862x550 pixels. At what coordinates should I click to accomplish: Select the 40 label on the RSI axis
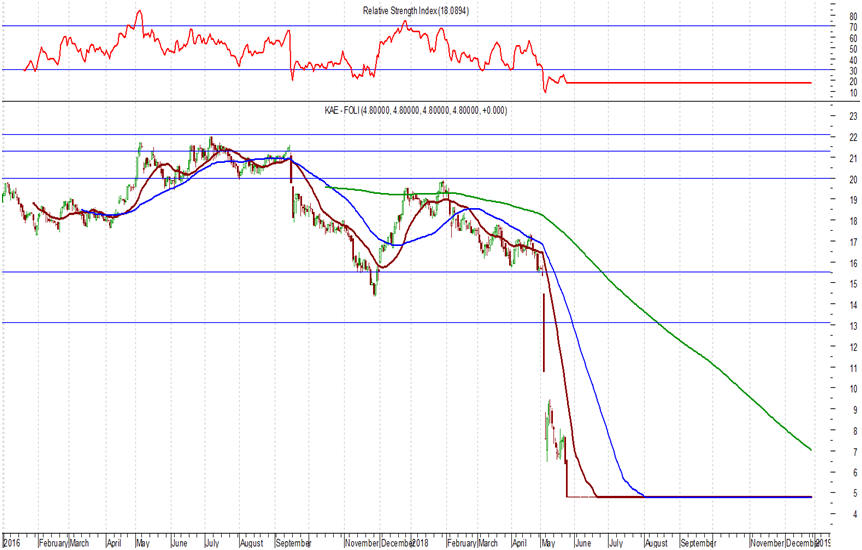(x=853, y=60)
